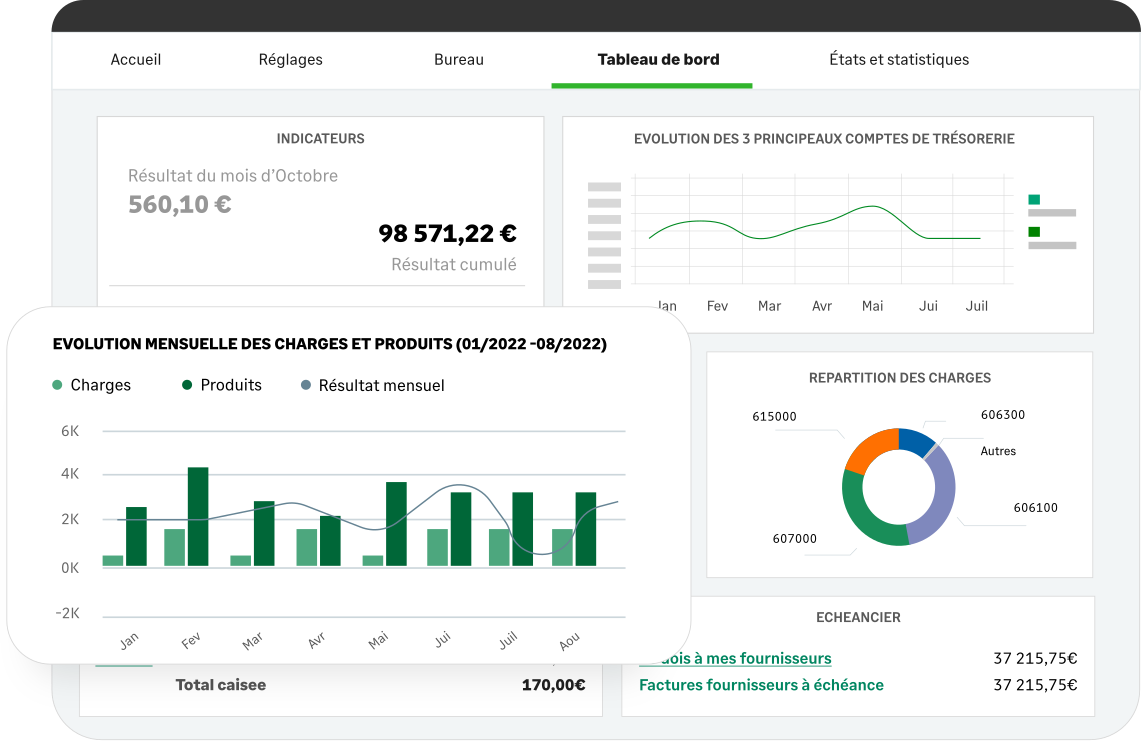This screenshot has width=1144, height=741.
Task: Click the 'Résultat cumulé' label
Action: coord(454,265)
